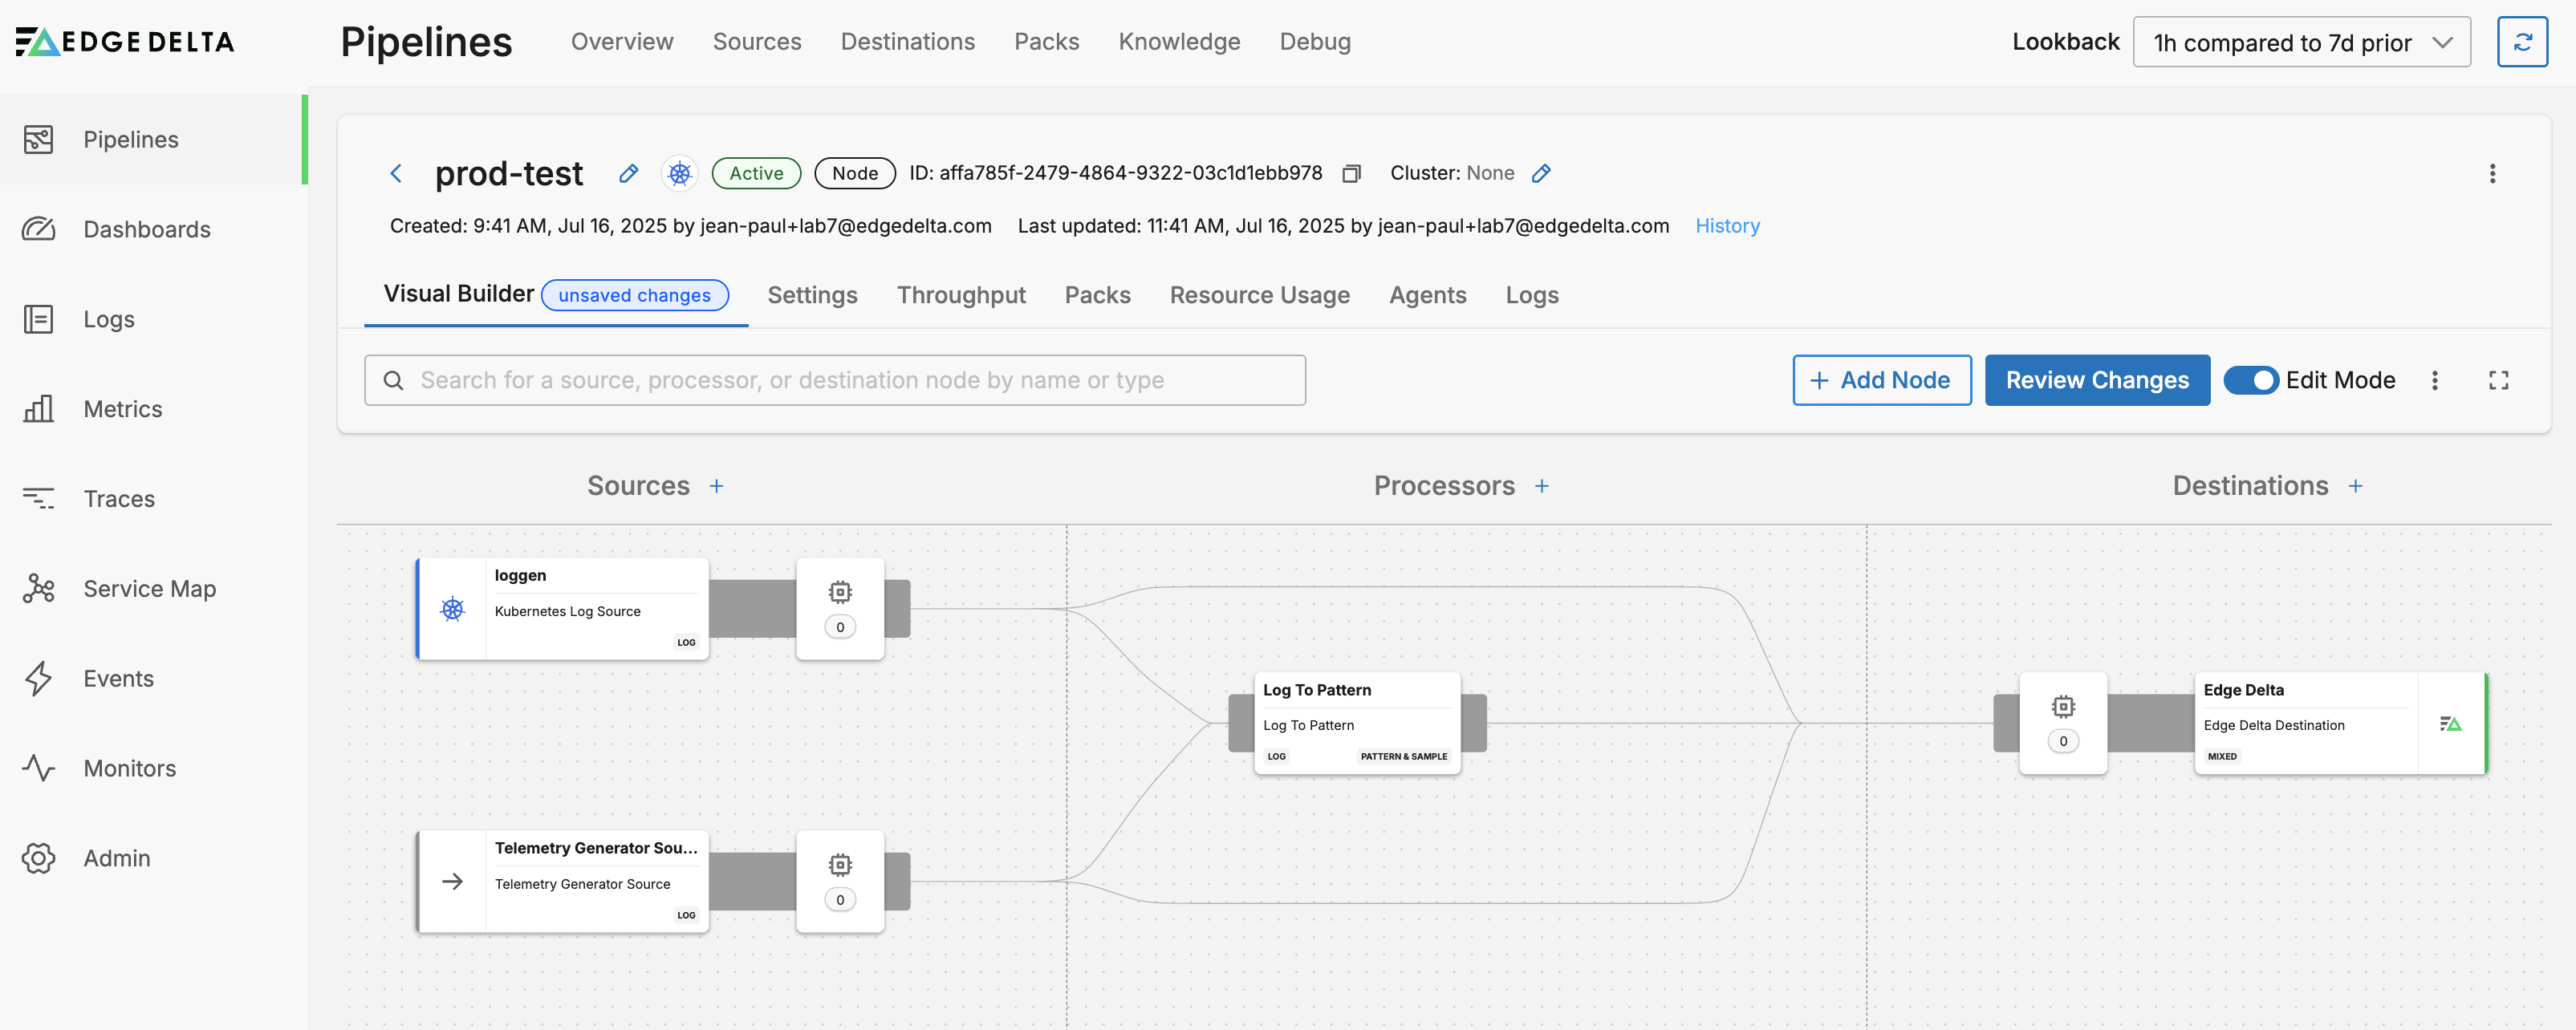2576x1030 pixels.
Task: Open the pipeline header kebab menu
Action: [2492, 173]
